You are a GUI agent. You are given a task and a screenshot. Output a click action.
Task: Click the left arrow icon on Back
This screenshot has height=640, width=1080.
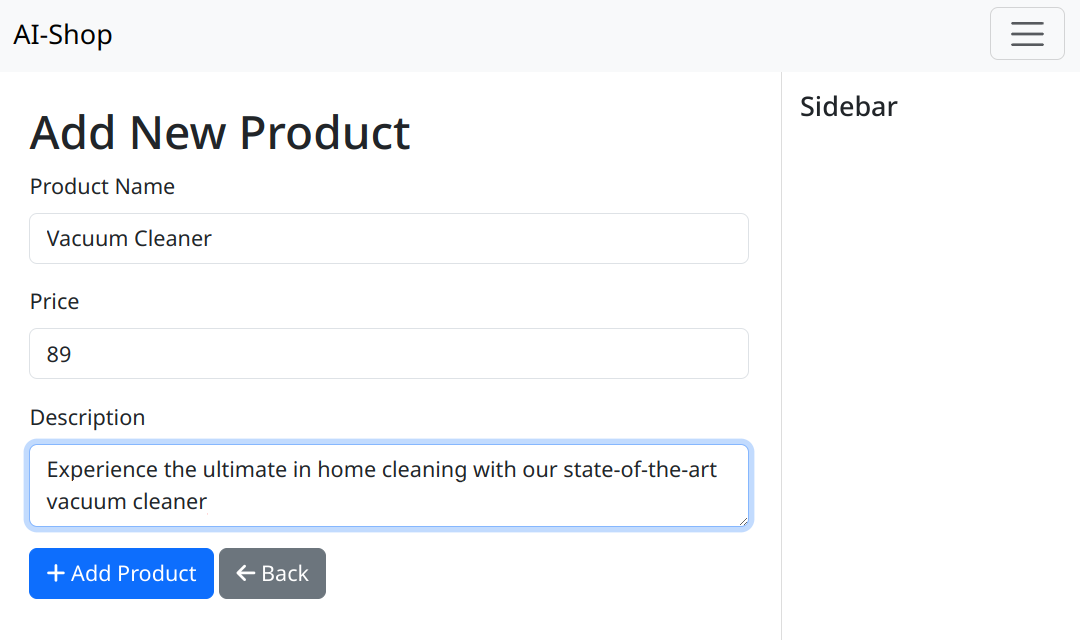pyautogui.click(x=245, y=573)
